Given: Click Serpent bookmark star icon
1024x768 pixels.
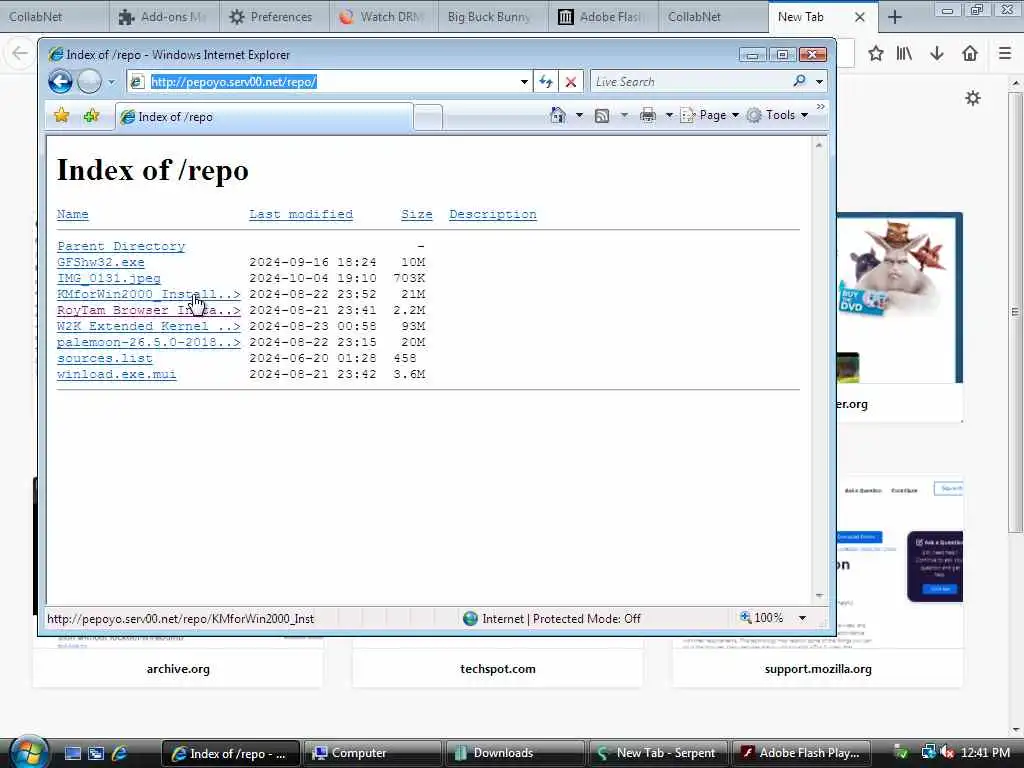Looking at the screenshot, I should pyautogui.click(x=876, y=54).
